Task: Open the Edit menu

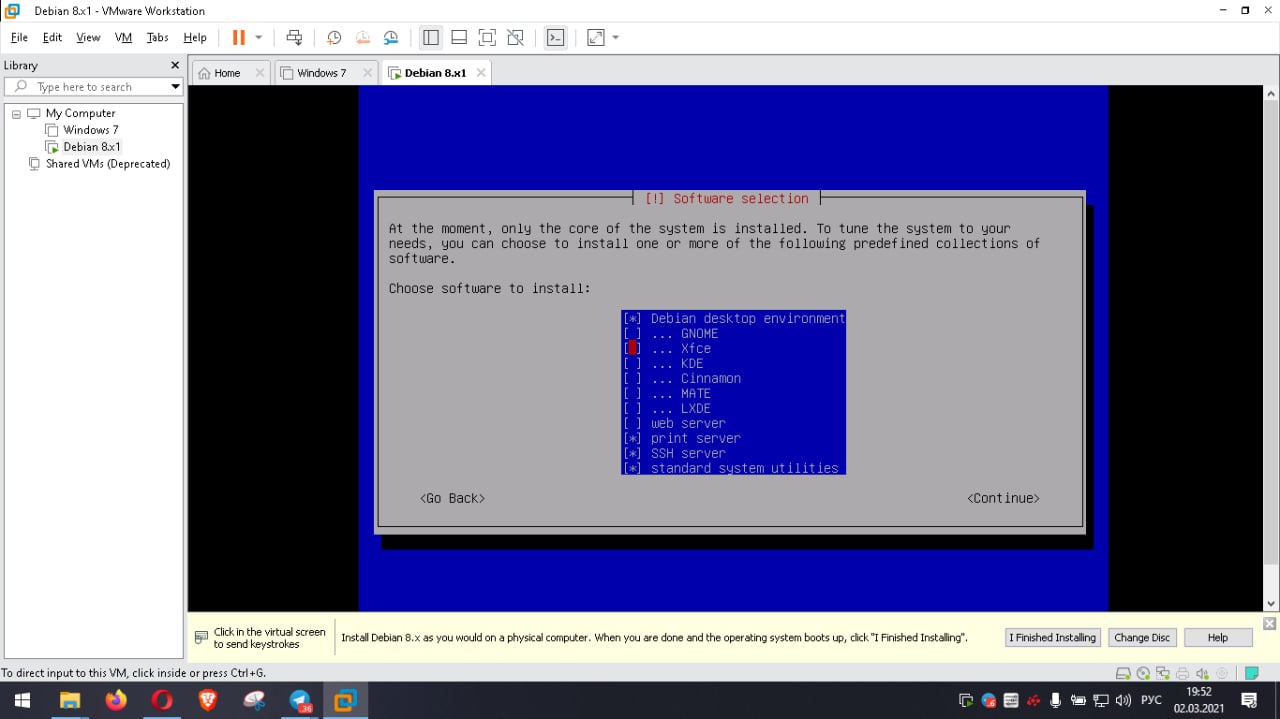Action: coord(52,37)
